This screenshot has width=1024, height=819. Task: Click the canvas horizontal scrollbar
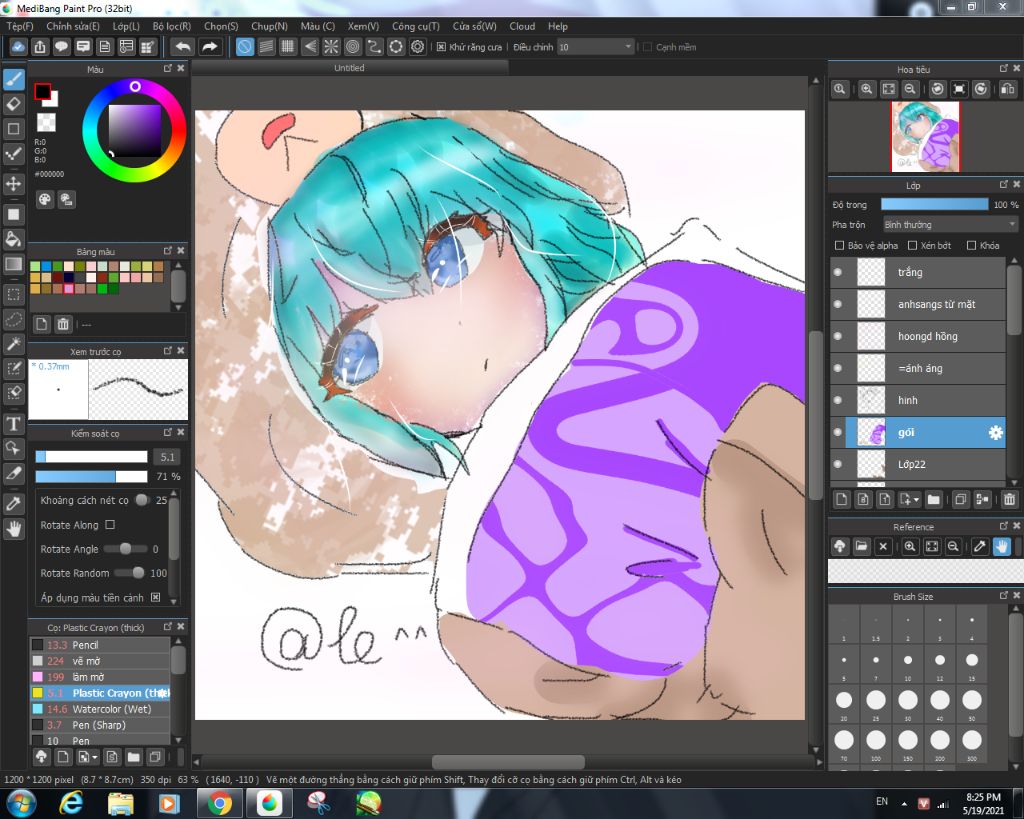[x=508, y=762]
